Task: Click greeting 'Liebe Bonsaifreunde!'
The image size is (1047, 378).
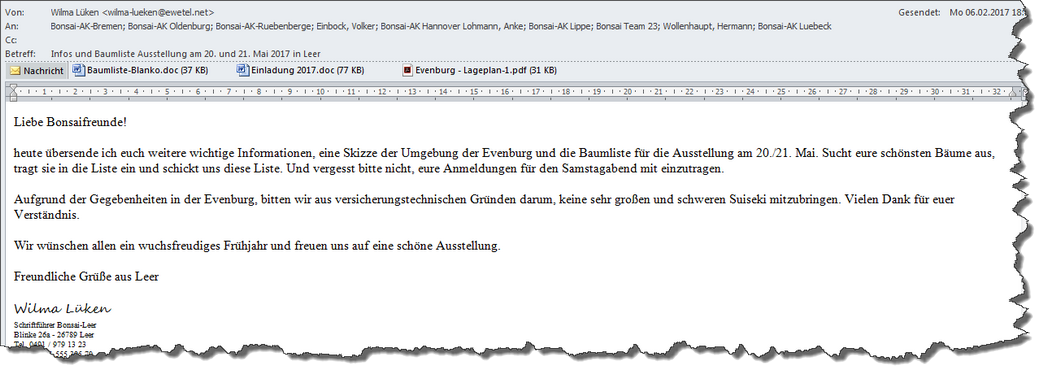Action: click(70, 122)
